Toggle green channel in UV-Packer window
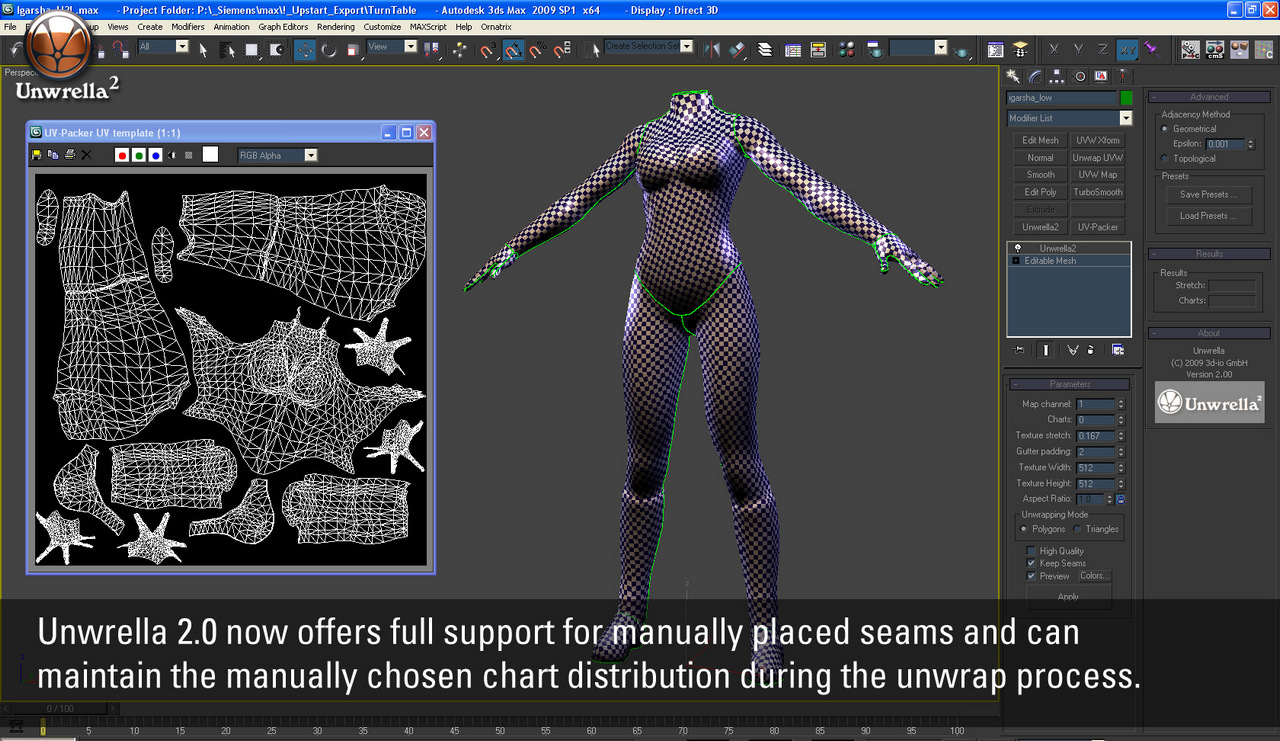 139,155
